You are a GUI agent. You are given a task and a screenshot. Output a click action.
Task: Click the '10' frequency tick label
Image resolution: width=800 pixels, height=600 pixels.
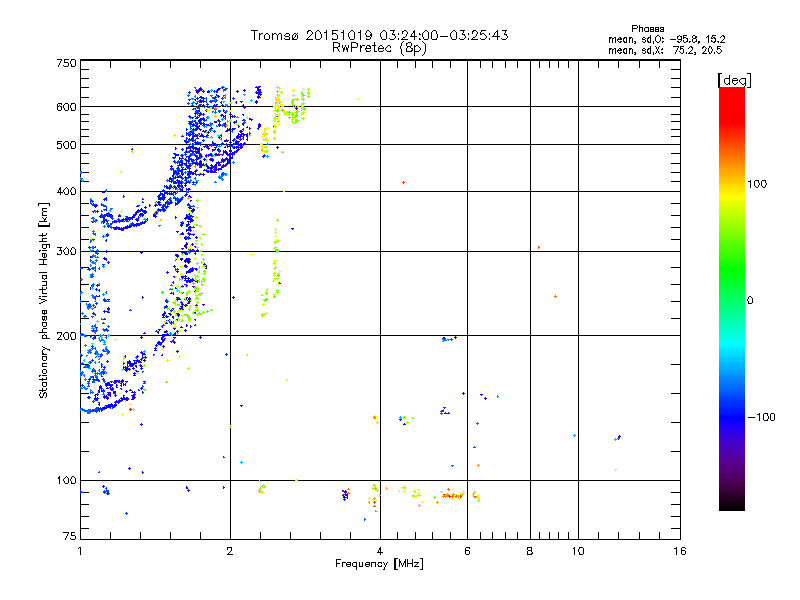click(x=578, y=551)
